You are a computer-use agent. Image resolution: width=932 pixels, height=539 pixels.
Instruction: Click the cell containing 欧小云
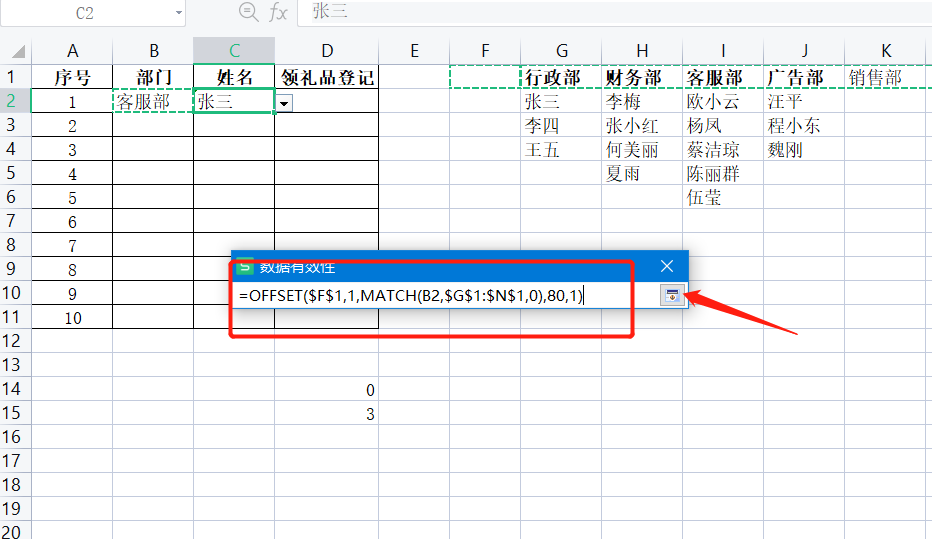(x=723, y=102)
